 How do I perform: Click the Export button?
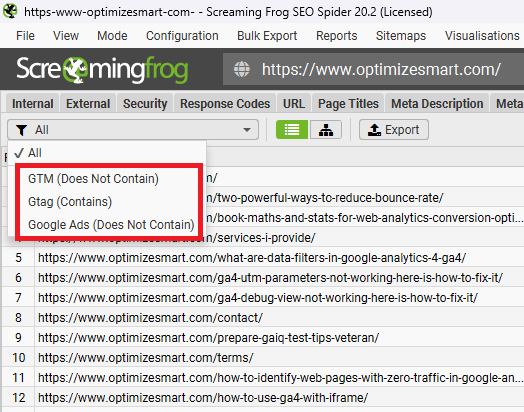click(394, 130)
